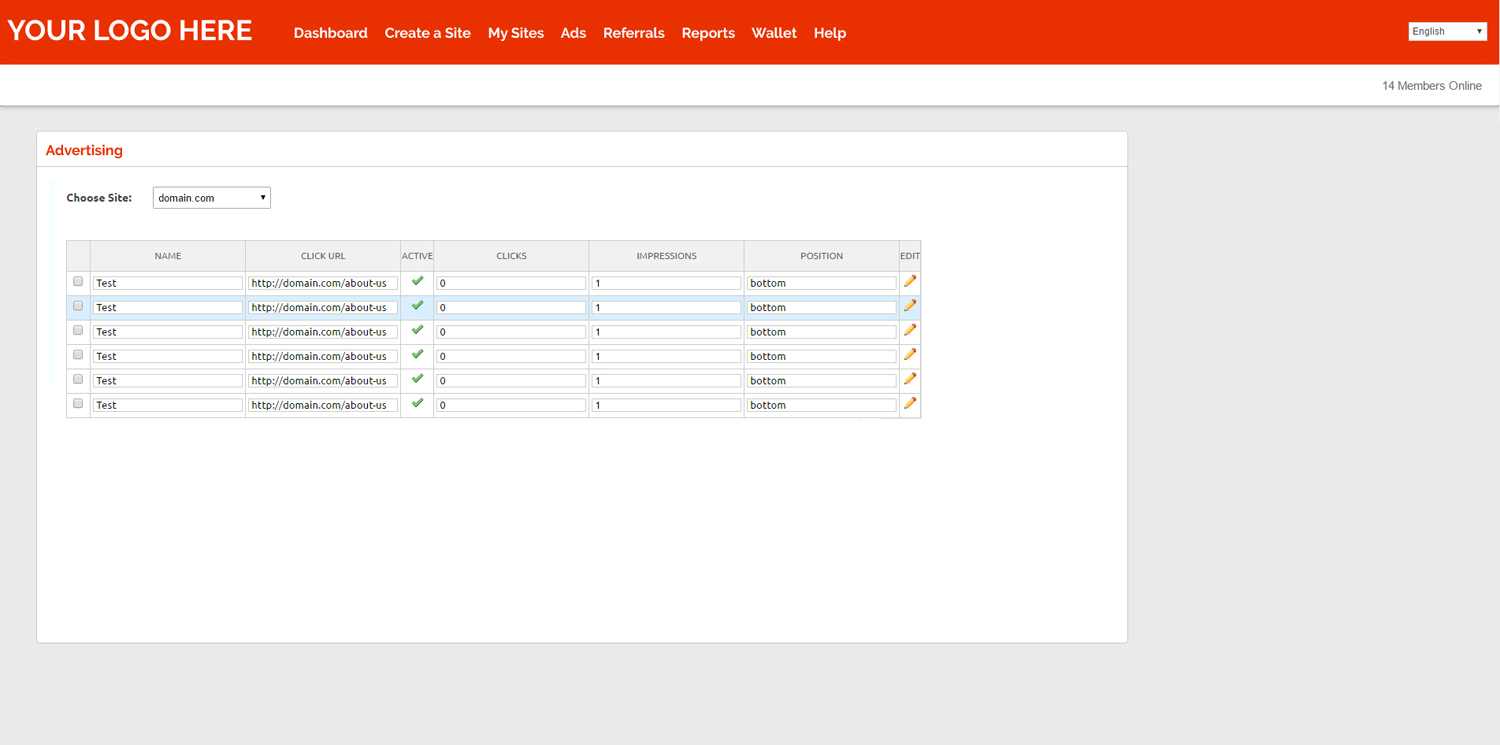This screenshot has height=745, width=1500.
Task: Click the ACTIVE column header
Action: (x=417, y=256)
